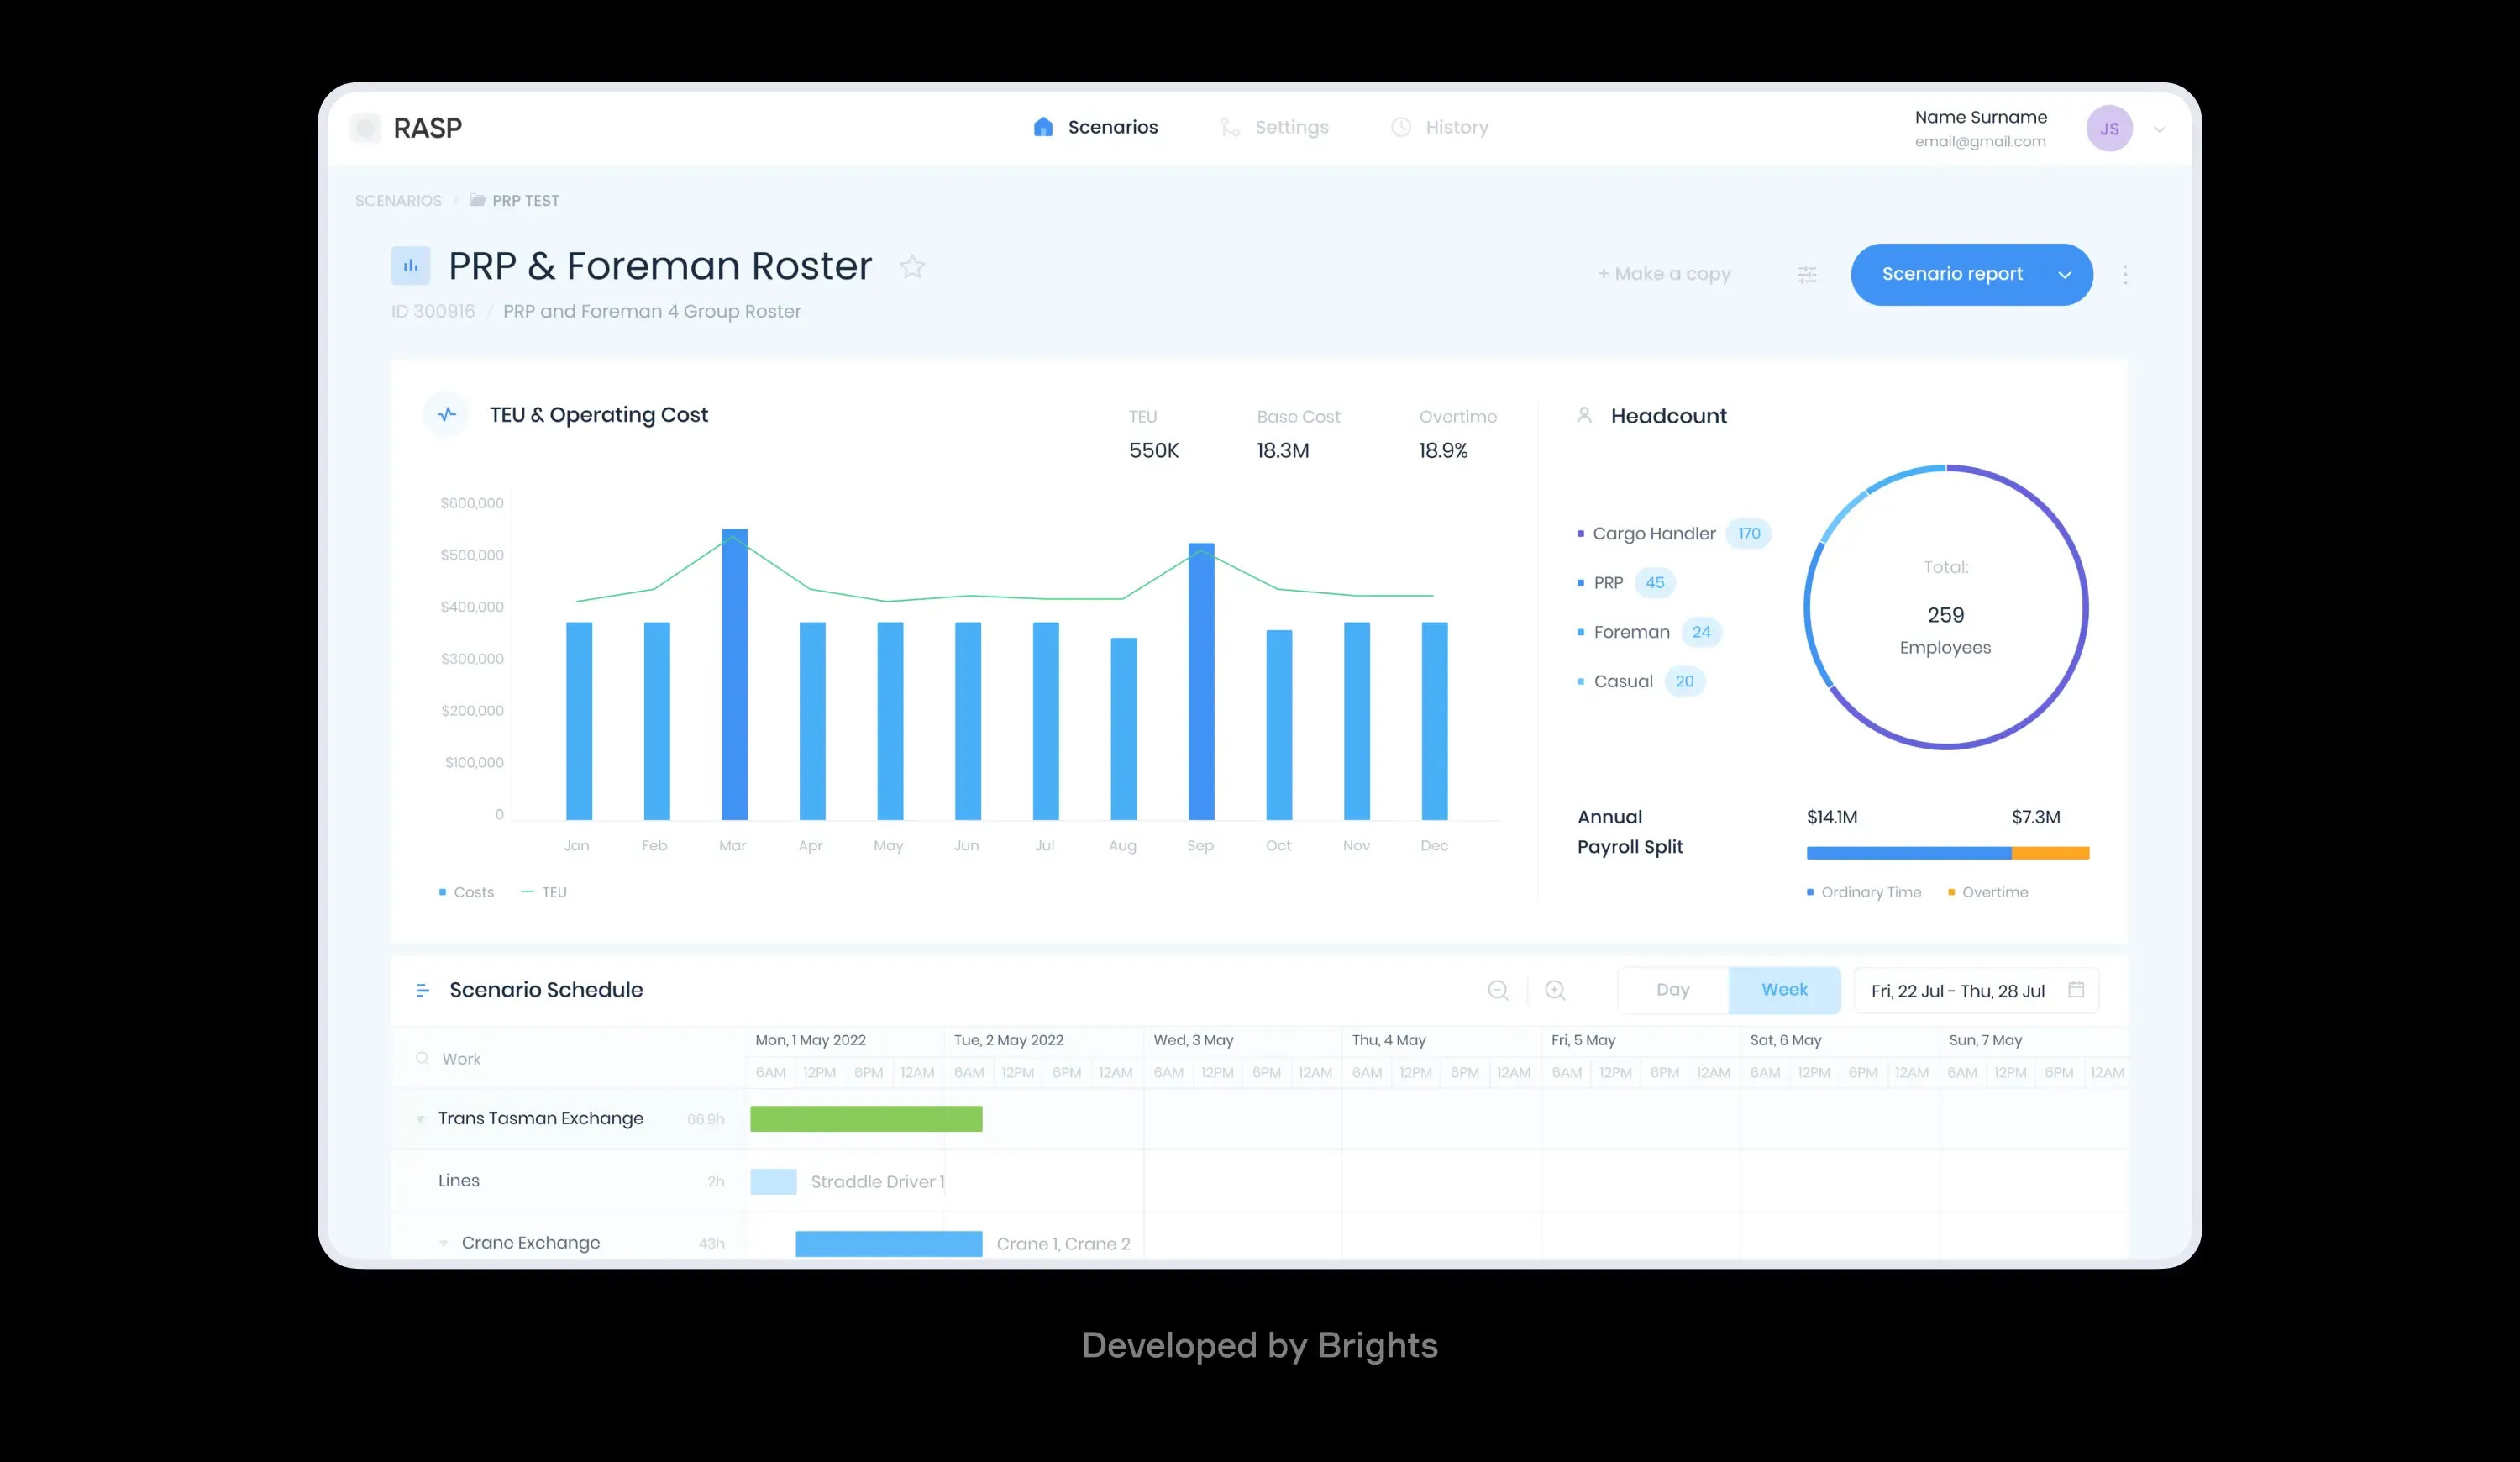Select the Foreman headcount entry
This screenshot has height=1462, width=2520.
(x=1649, y=632)
